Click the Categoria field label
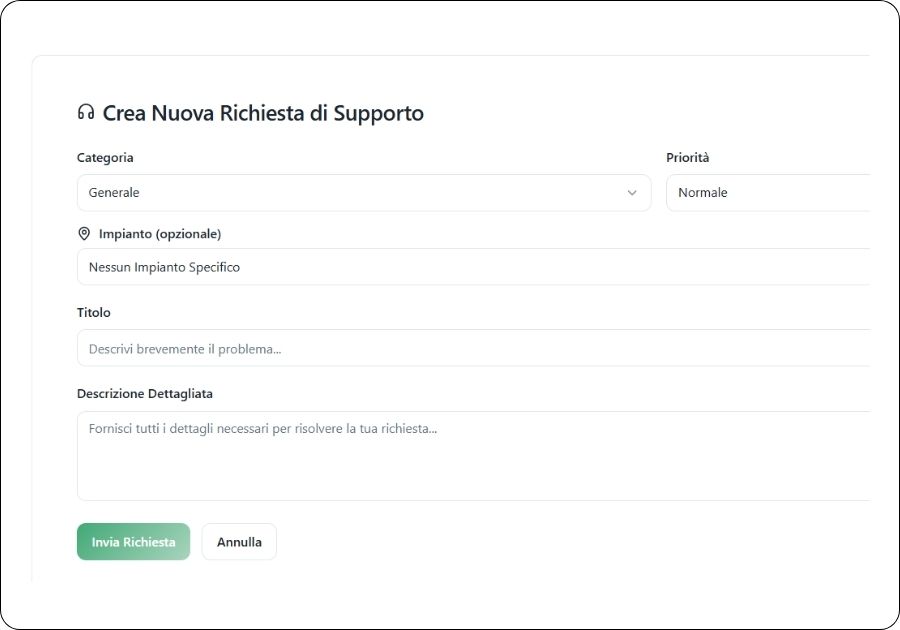Viewport: 900px width, 630px height. [x=105, y=158]
